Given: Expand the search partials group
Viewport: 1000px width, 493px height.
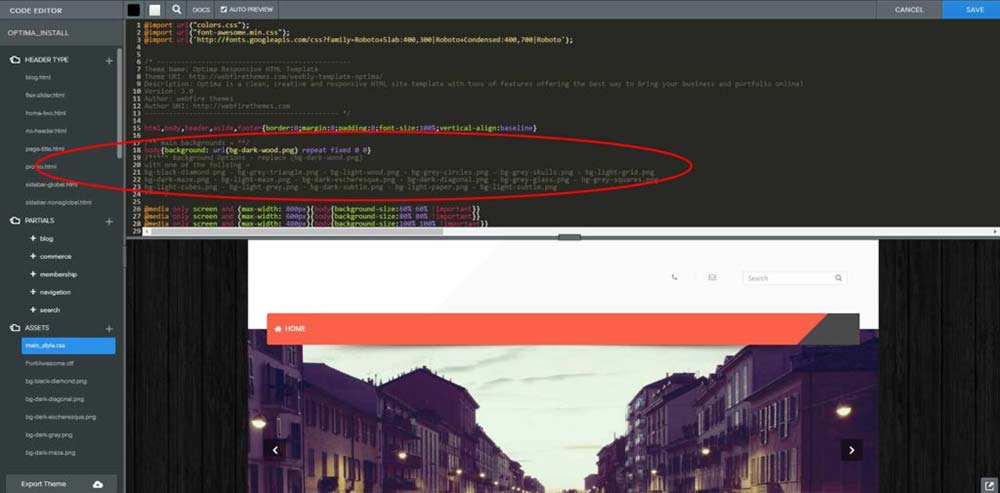Looking at the screenshot, I should (x=45, y=310).
